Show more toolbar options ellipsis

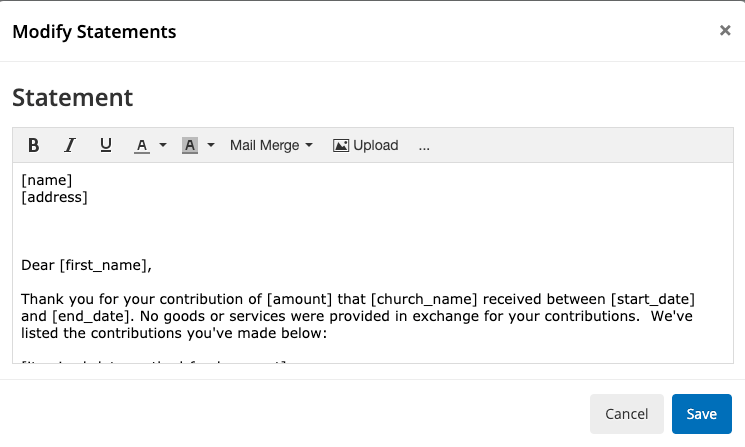424,146
